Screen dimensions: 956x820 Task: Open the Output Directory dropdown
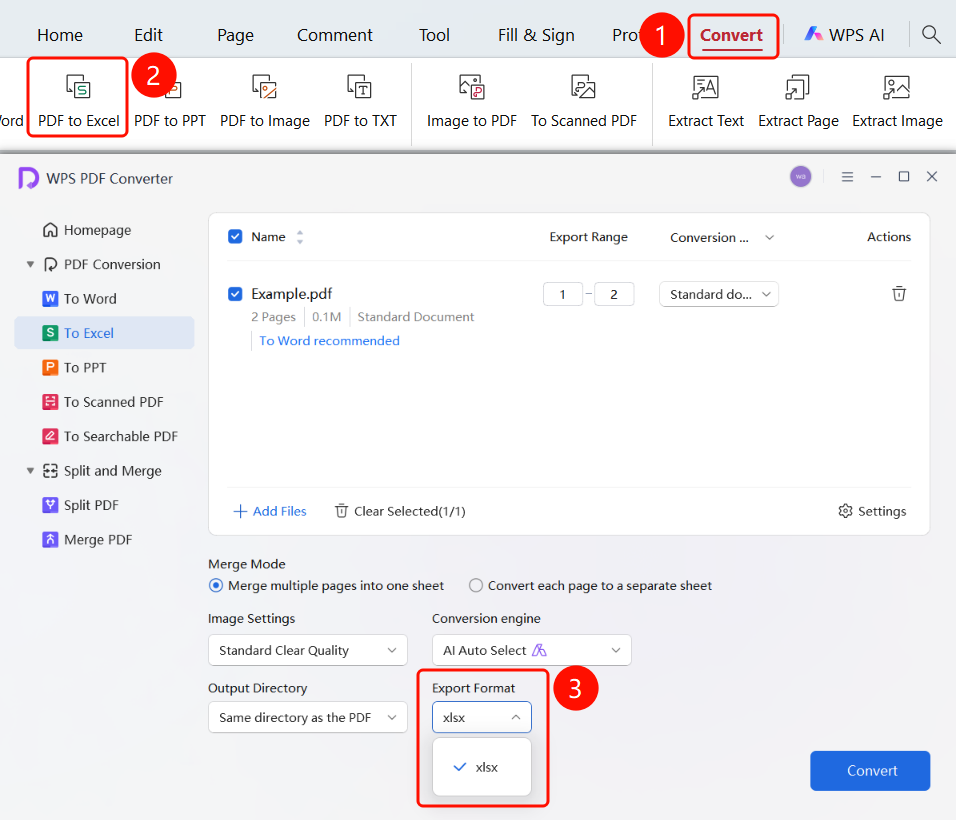coord(308,718)
